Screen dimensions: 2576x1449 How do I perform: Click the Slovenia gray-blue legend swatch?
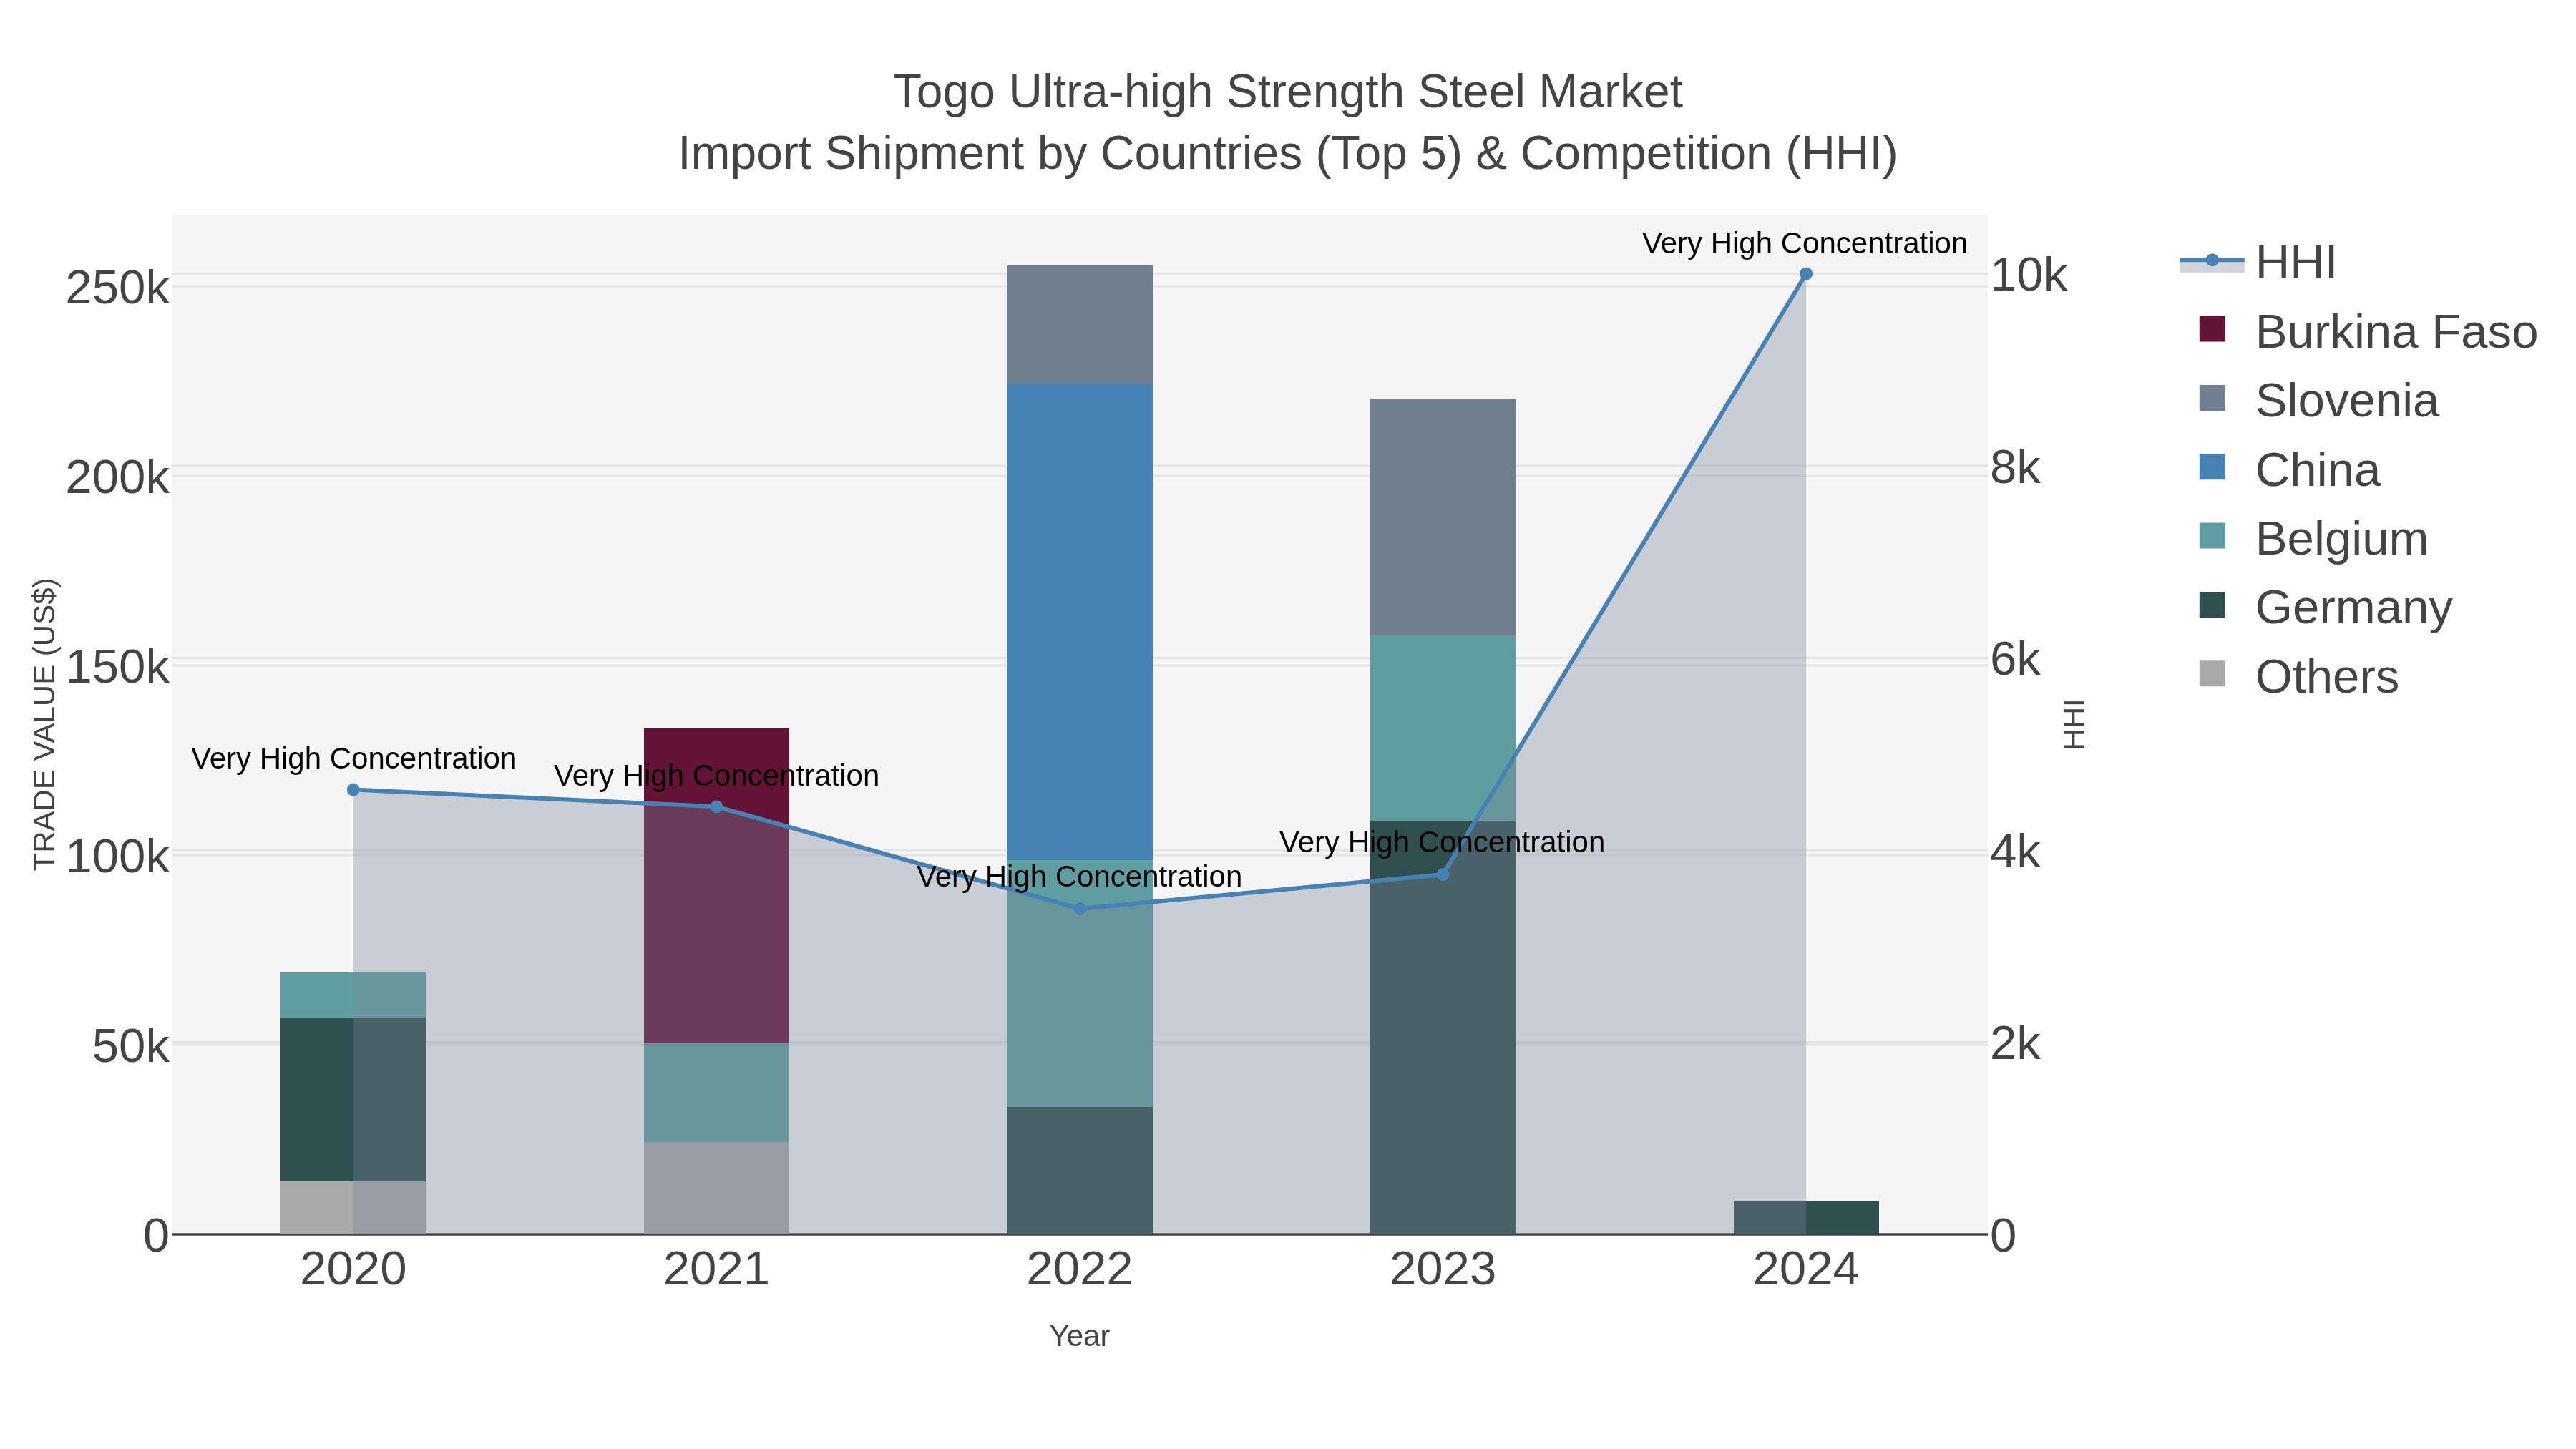point(2213,398)
